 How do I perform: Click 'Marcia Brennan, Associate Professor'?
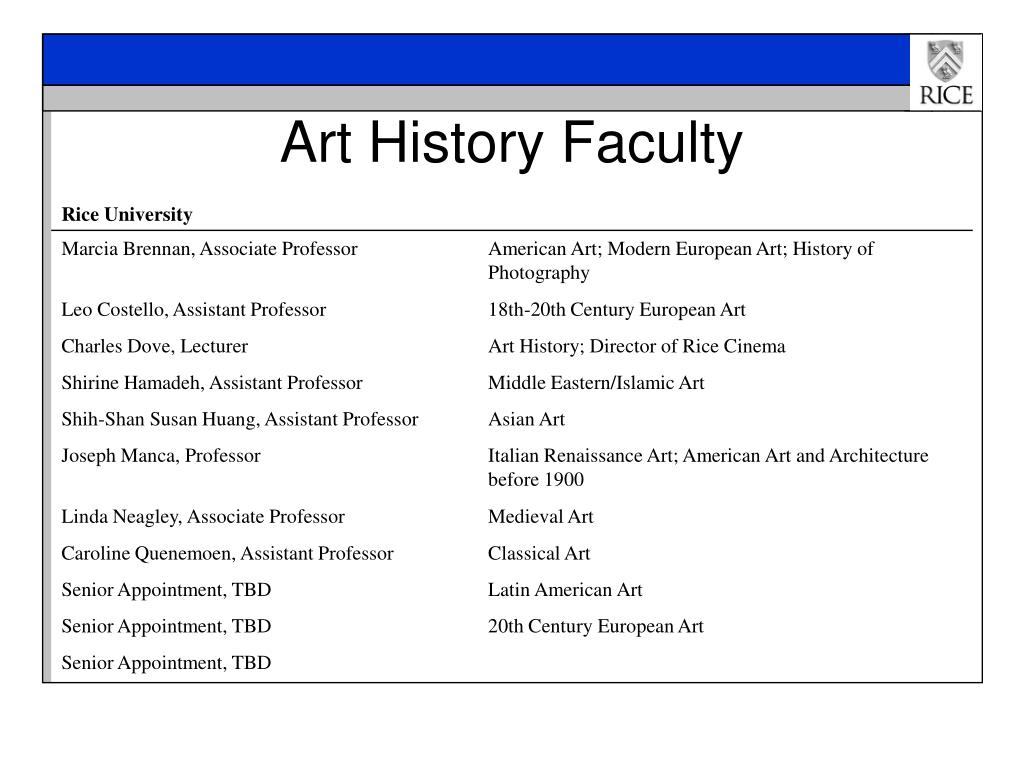click(x=209, y=249)
